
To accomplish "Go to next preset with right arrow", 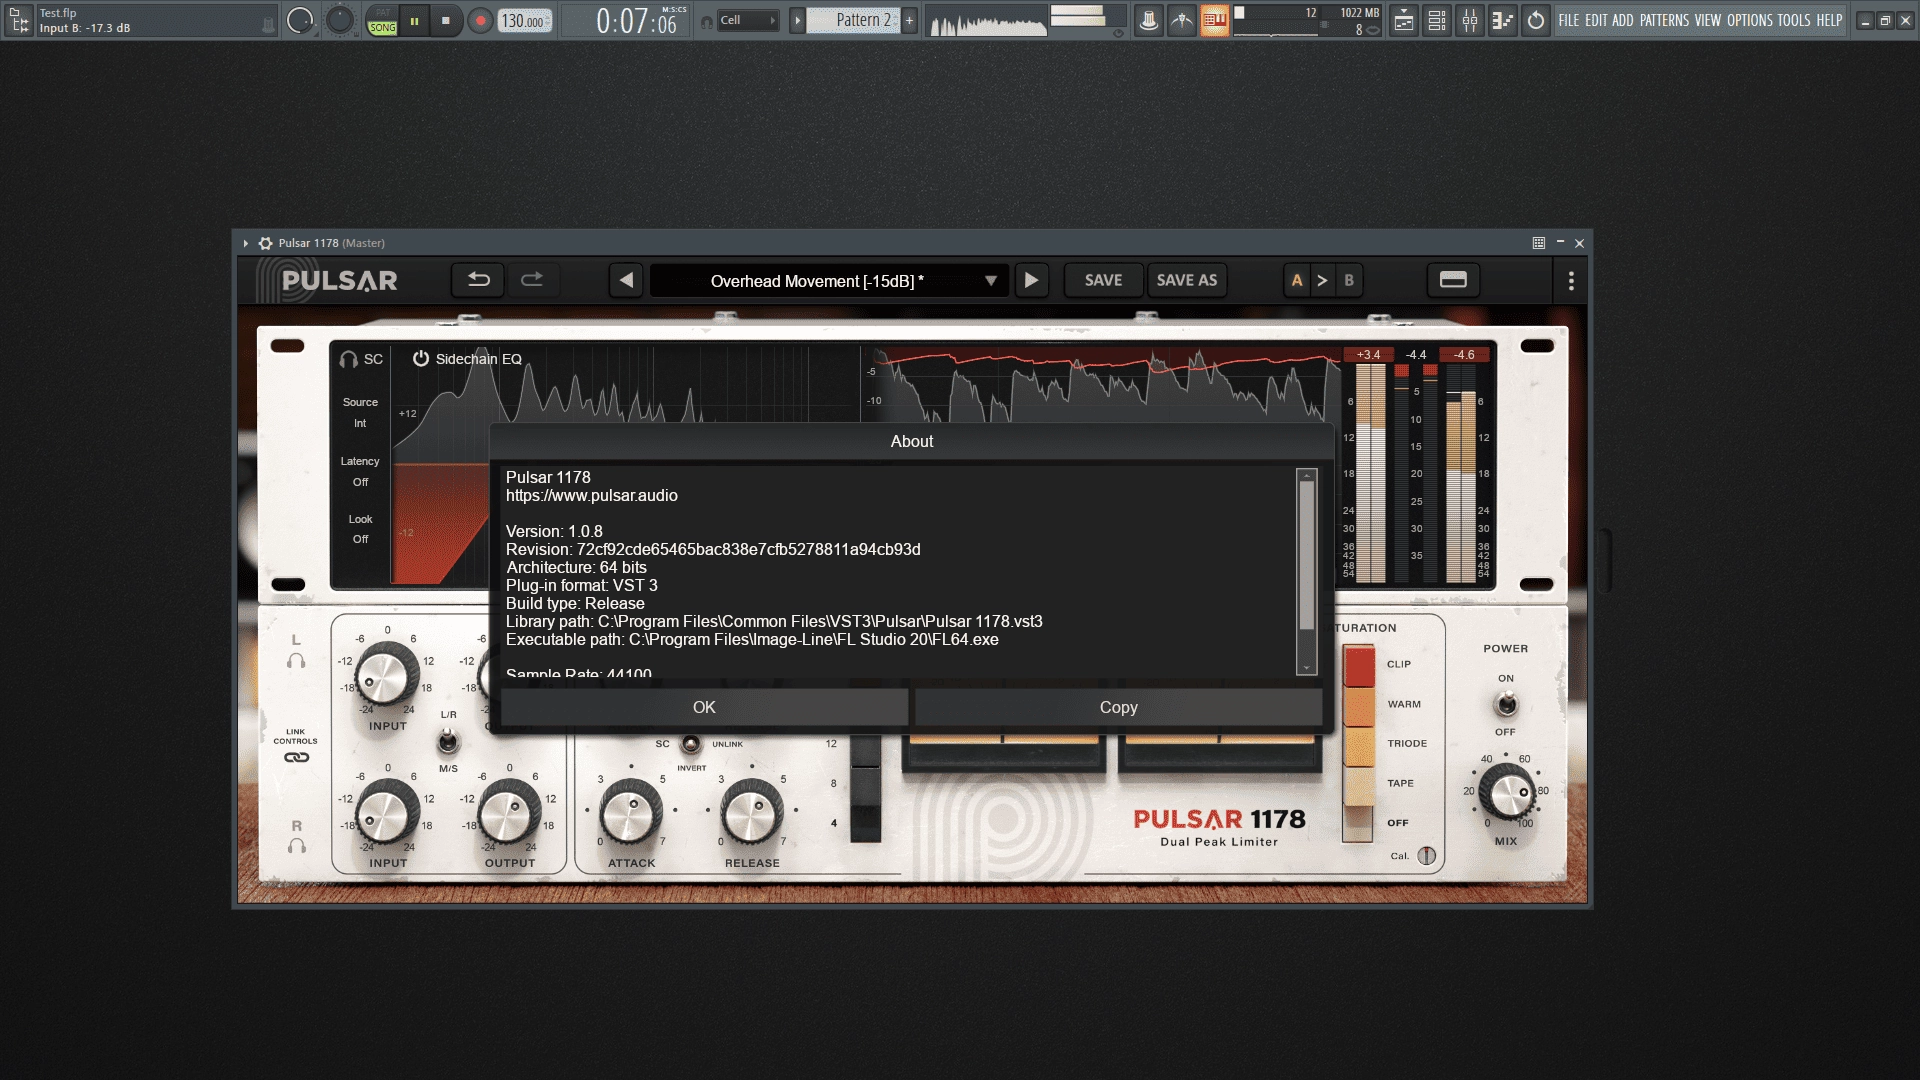I will [x=1031, y=280].
